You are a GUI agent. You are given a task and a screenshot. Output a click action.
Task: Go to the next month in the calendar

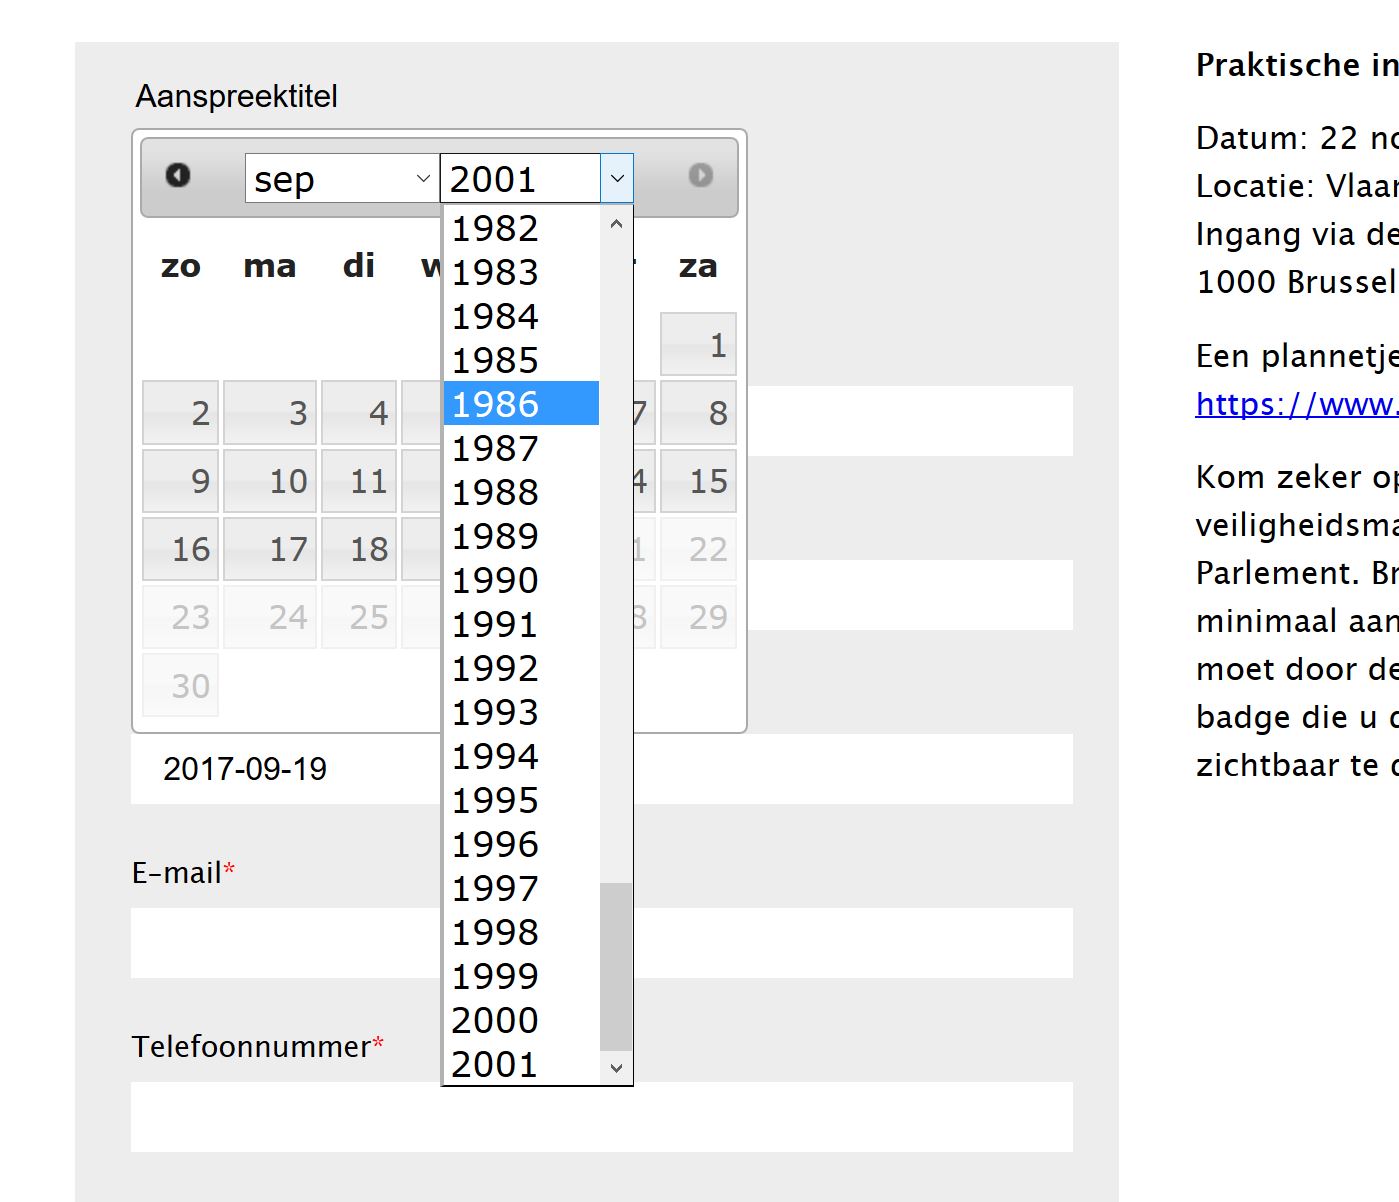700,175
